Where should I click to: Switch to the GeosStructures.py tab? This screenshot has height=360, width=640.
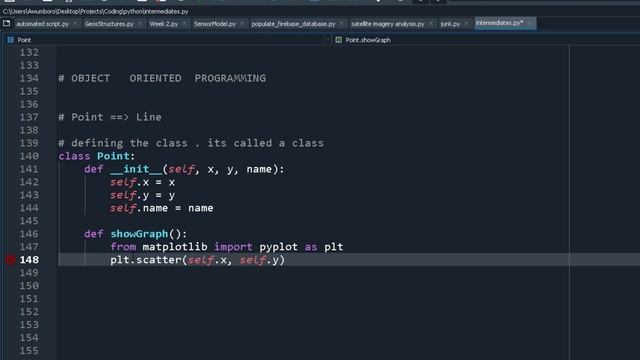coord(109,24)
